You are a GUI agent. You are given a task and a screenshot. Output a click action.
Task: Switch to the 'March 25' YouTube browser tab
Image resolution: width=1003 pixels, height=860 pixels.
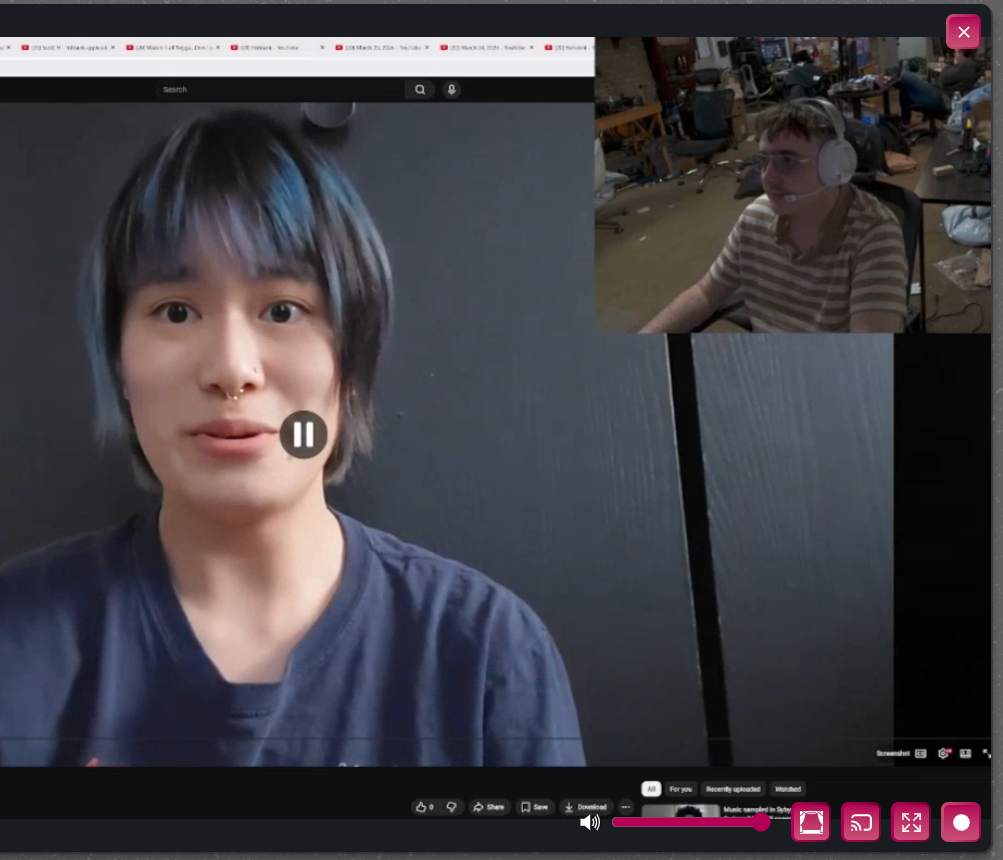click(383, 47)
